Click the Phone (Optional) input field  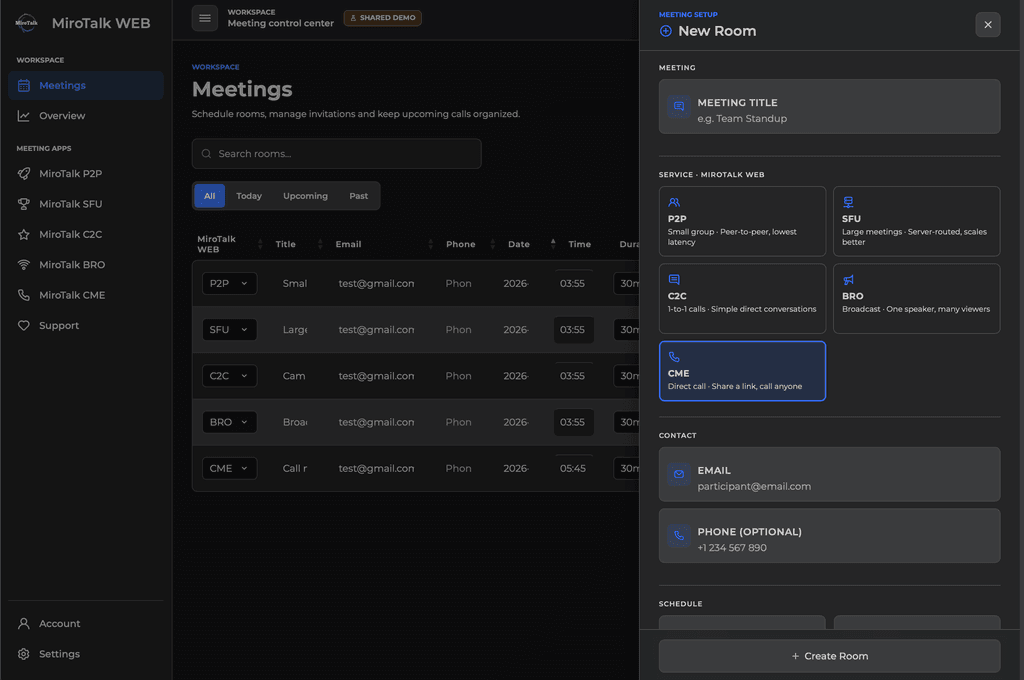[x=829, y=536]
